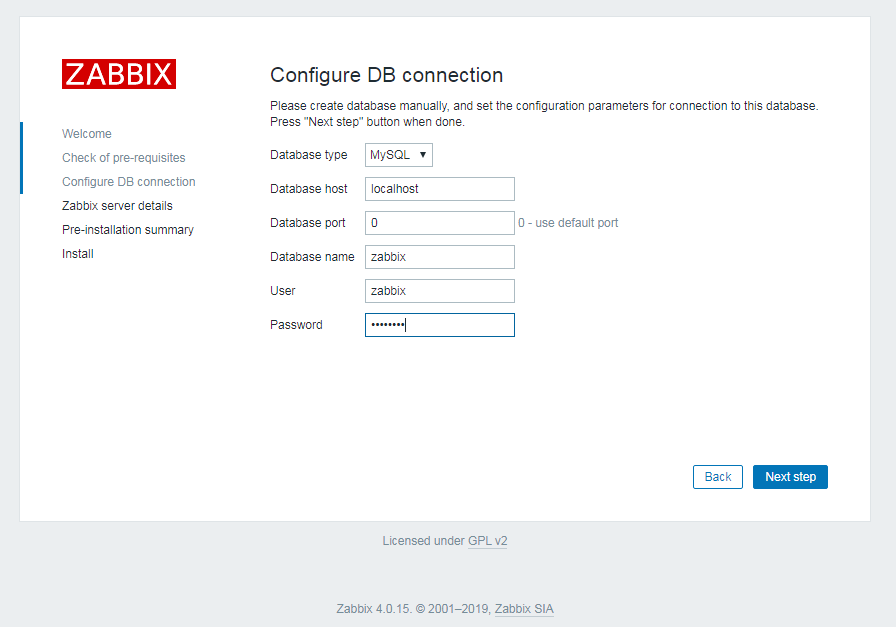This screenshot has width=896, height=627.
Task: Click the Database name field showing zabbix
Action: [x=439, y=257]
